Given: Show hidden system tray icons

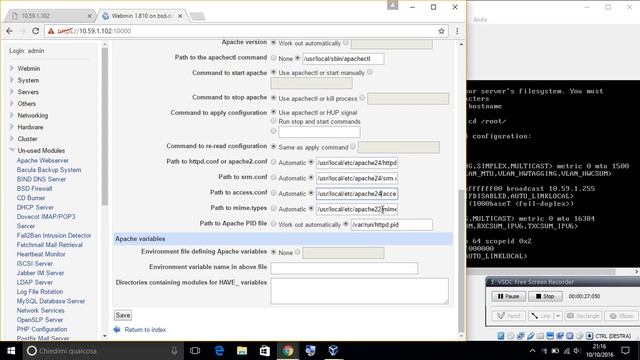Looking at the screenshot, I should tap(532, 351).
